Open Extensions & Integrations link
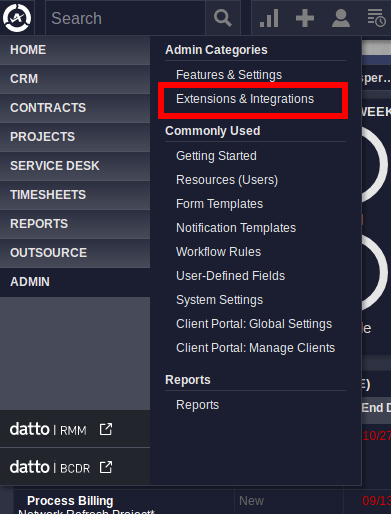 (245, 99)
